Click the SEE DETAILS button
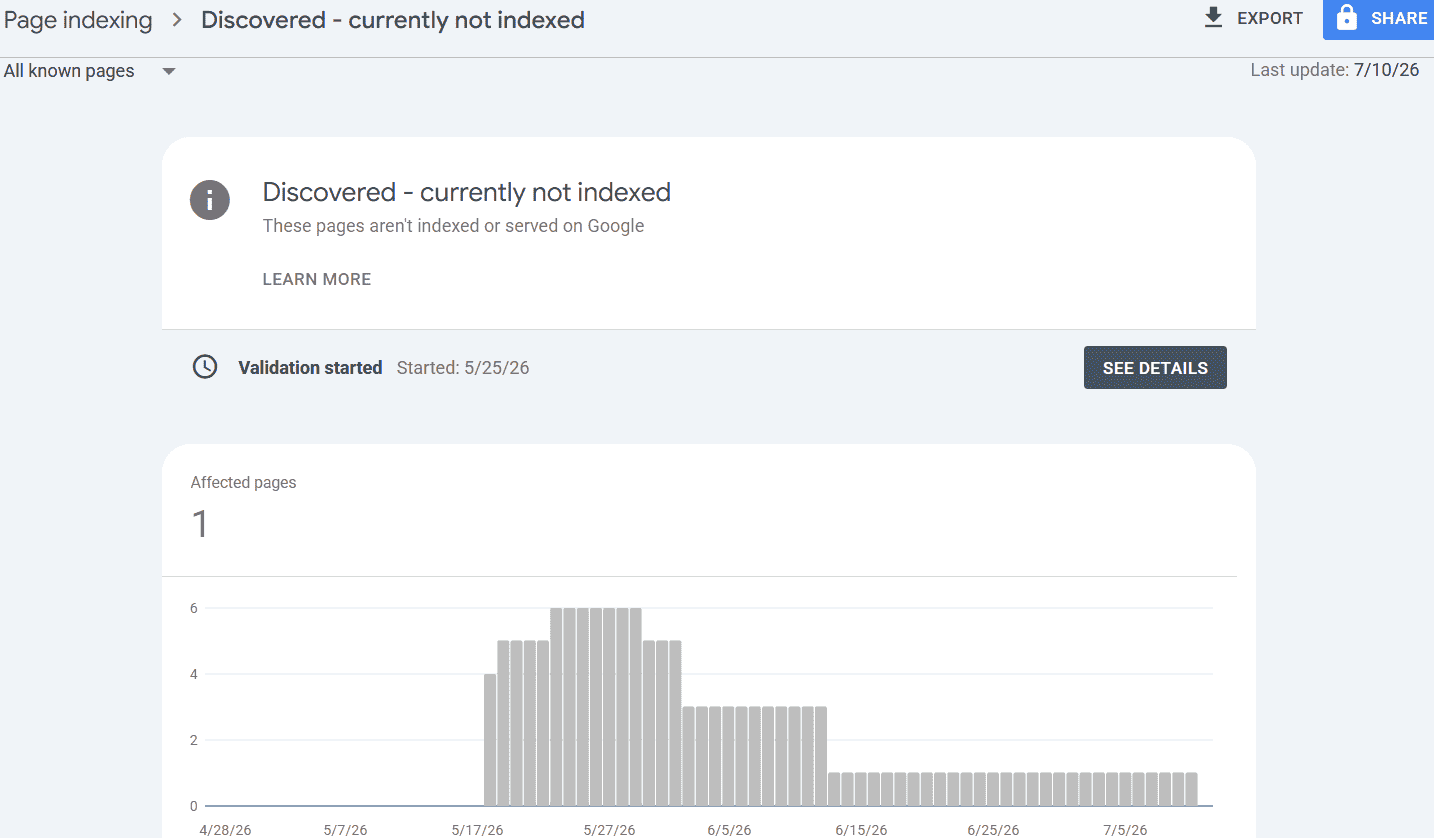Image resolution: width=1434 pixels, height=838 pixels. tap(1155, 368)
